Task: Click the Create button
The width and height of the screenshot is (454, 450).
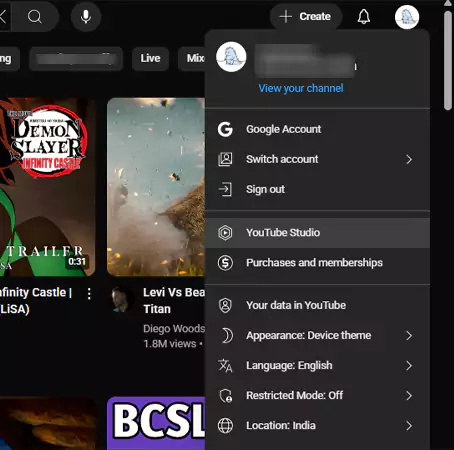Action: (306, 16)
